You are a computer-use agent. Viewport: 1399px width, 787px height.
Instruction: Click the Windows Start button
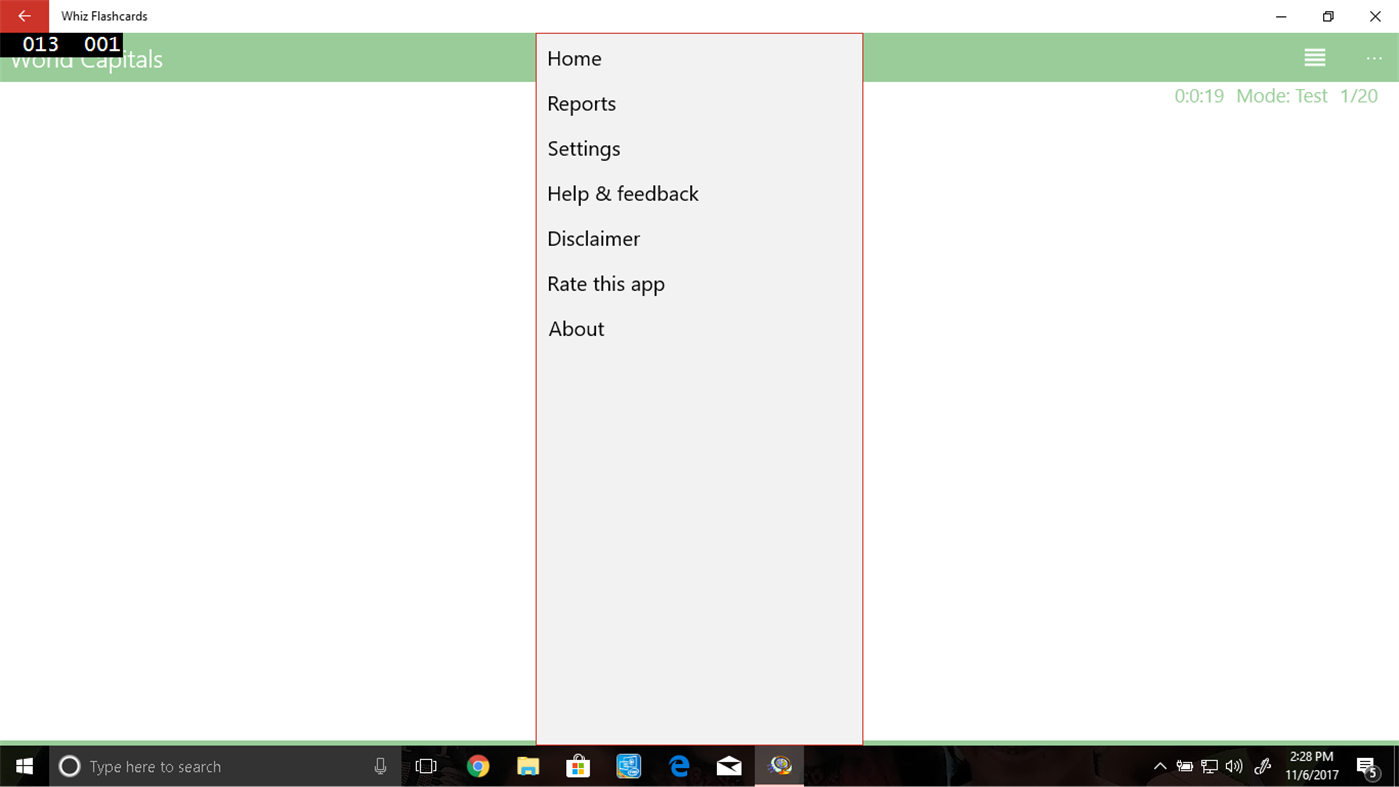pyautogui.click(x=24, y=766)
